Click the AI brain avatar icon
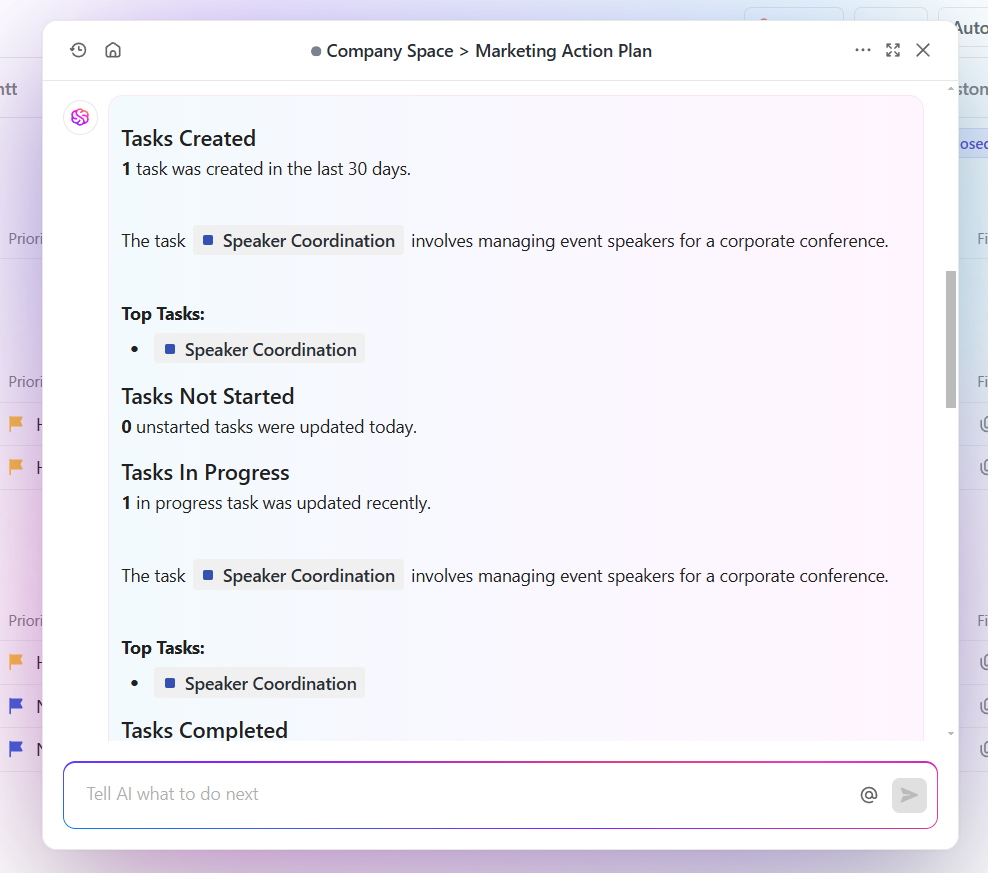The width and height of the screenshot is (988, 873). click(x=80, y=117)
